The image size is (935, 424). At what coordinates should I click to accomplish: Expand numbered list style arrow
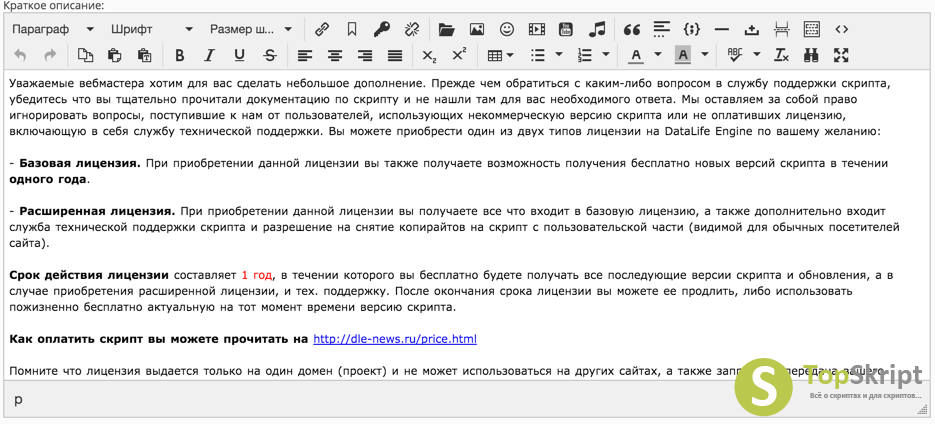pos(606,55)
